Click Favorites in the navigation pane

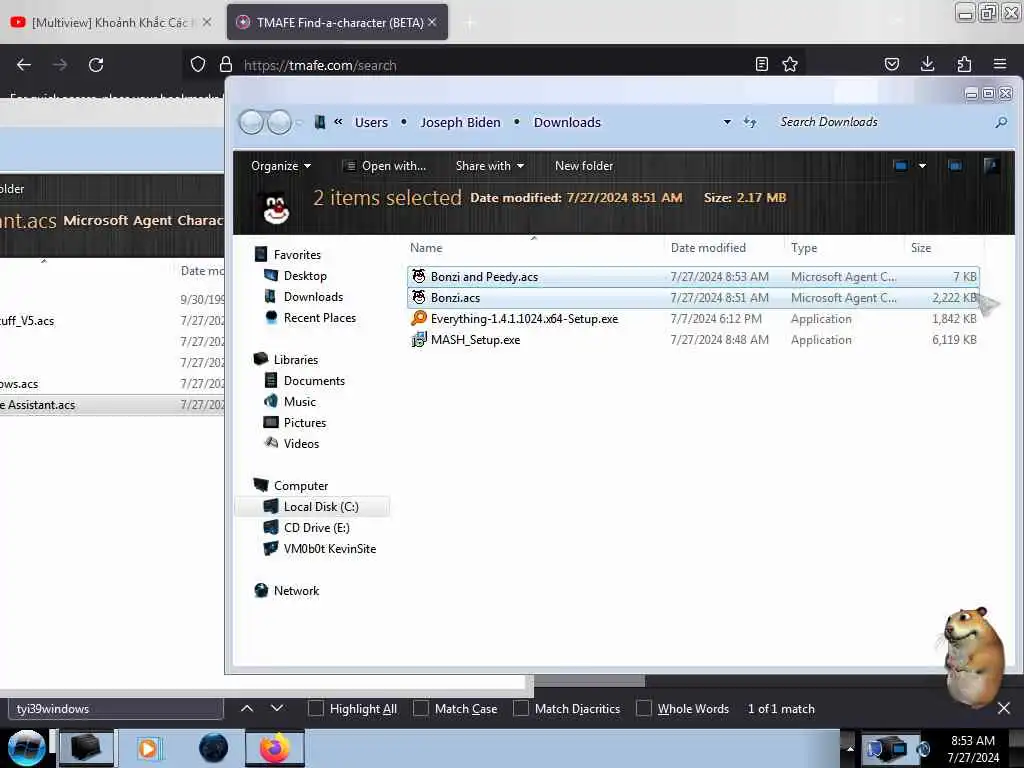[x=297, y=255]
